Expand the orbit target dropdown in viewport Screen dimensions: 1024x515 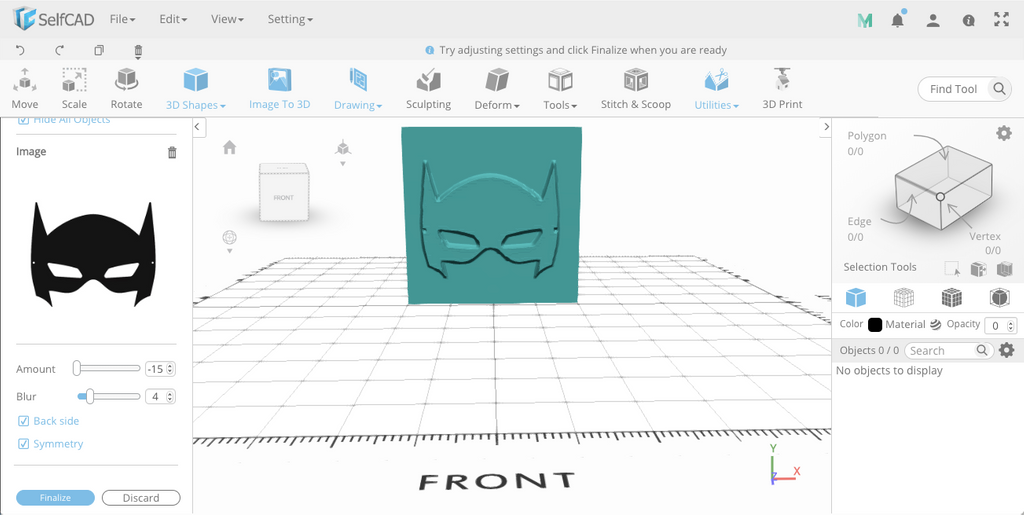click(x=229, y=251)
